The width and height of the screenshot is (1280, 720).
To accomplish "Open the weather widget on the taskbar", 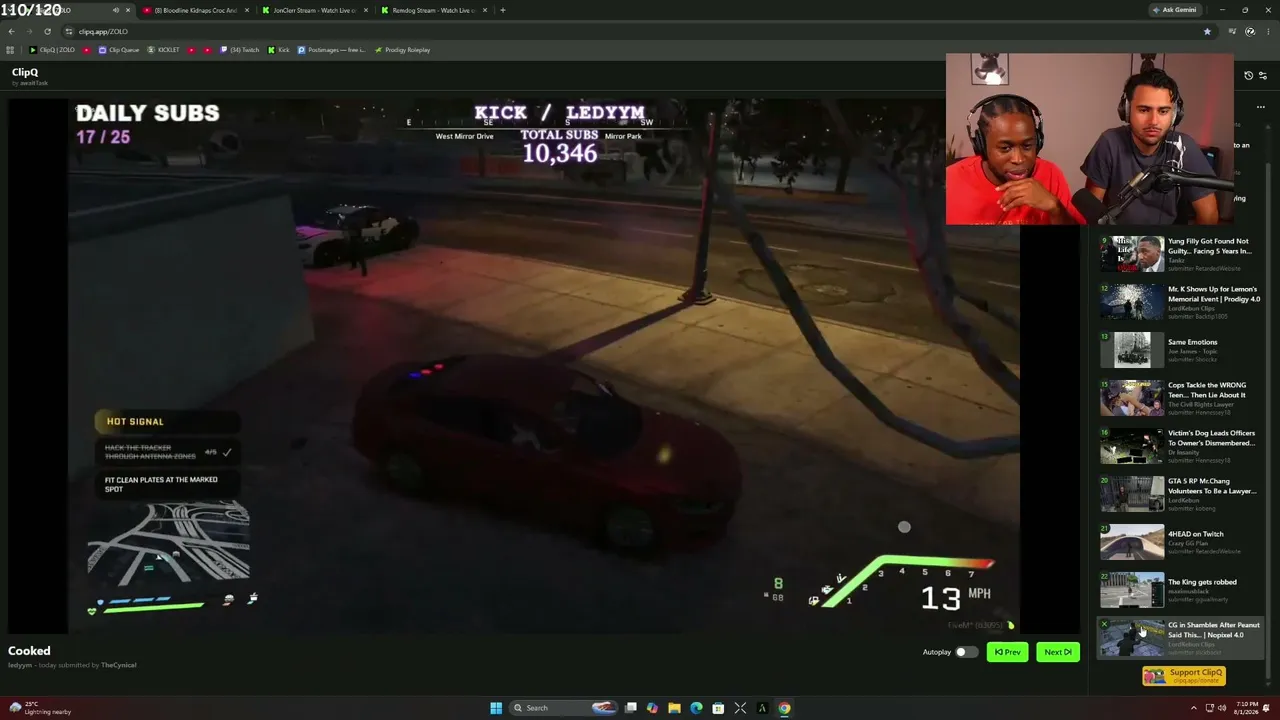I will (x=40, y=708).
